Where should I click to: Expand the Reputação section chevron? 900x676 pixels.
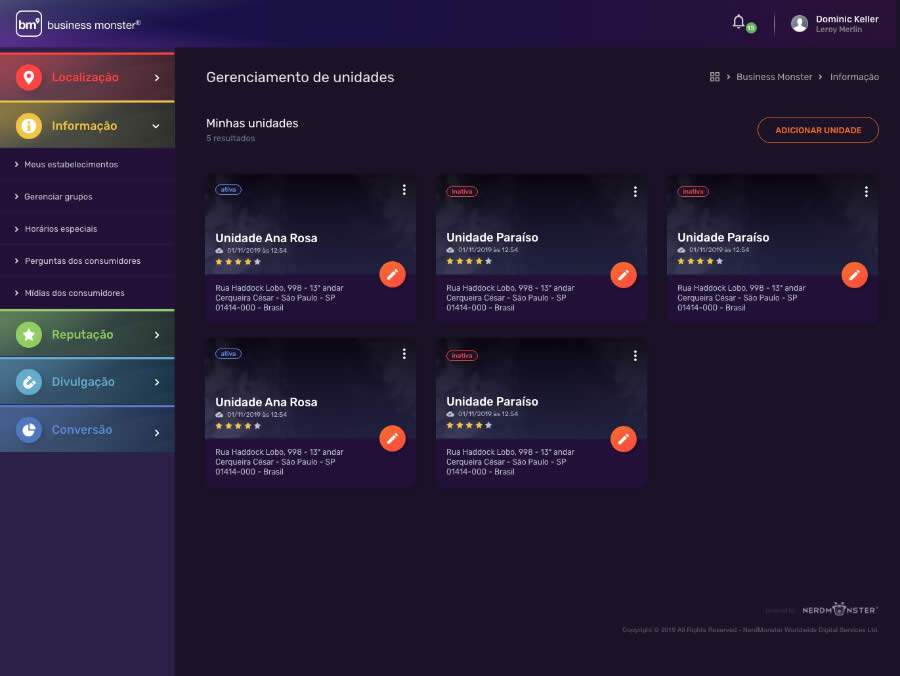tap(157, 334)
